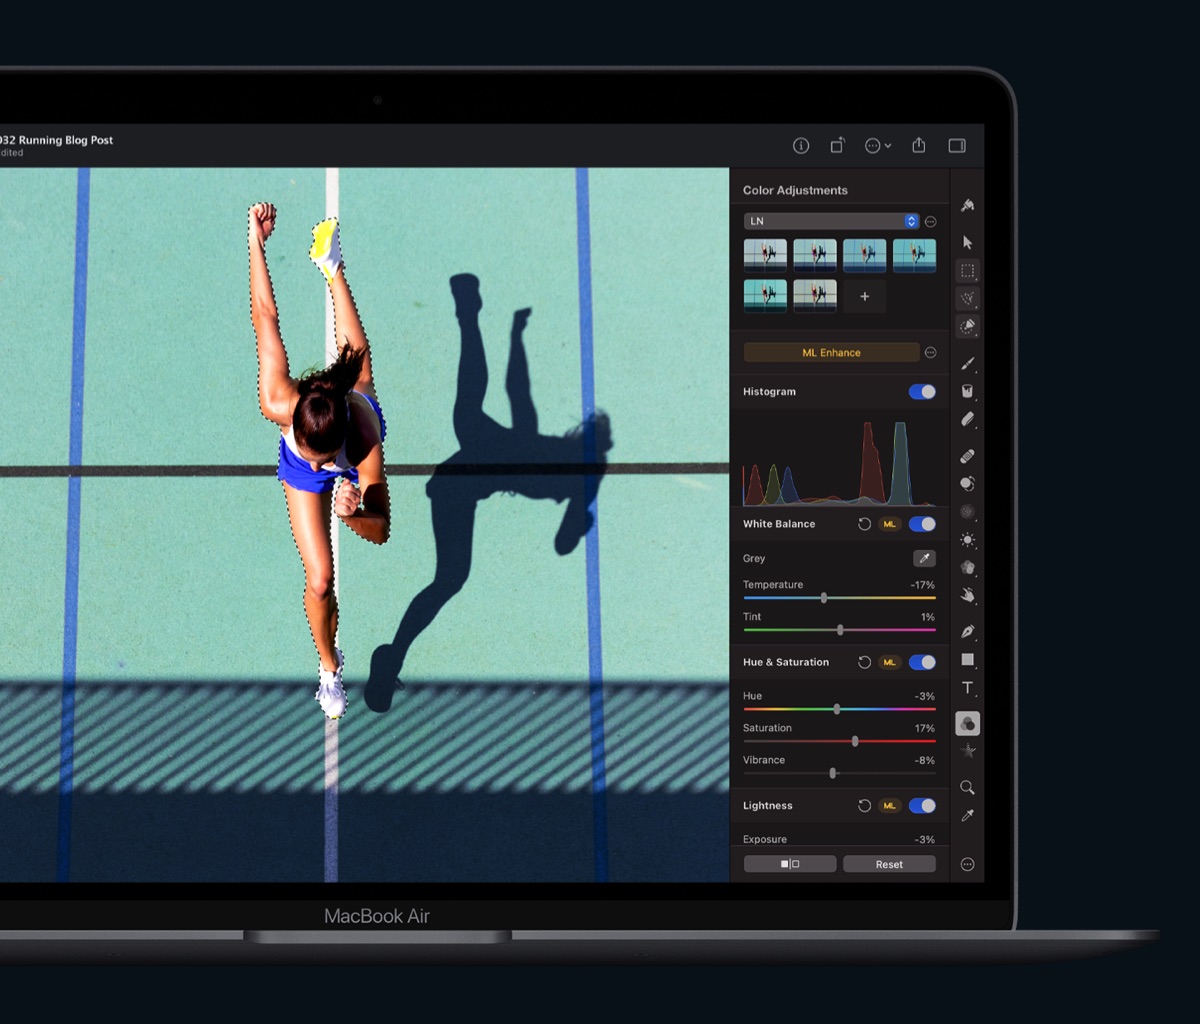Click the ML Enhance button
1200x1024 pixels.
pyautogui.click(x=831, y=352)
